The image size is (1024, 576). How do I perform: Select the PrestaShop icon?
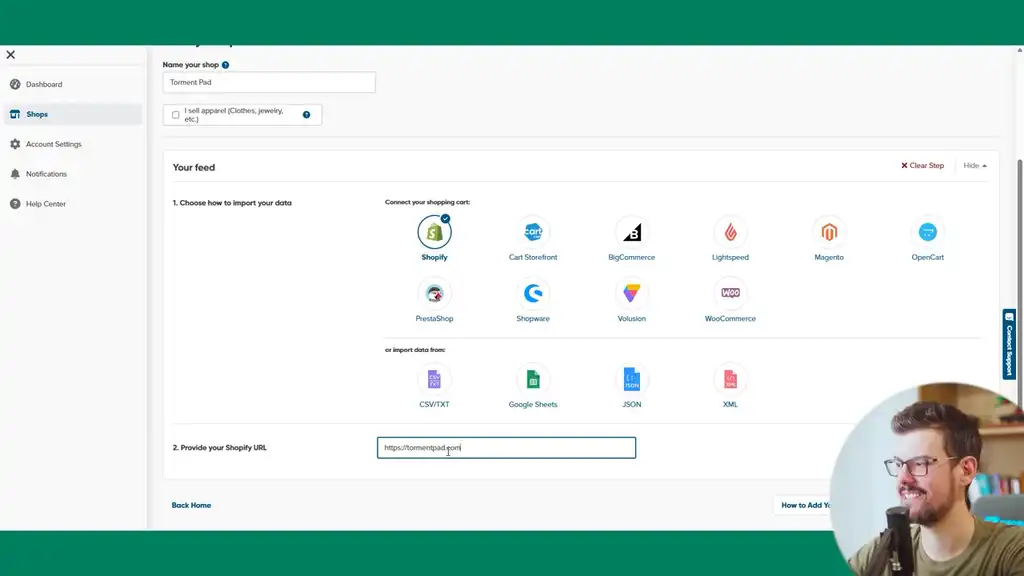pyautogui.click(x=434, y=293)
